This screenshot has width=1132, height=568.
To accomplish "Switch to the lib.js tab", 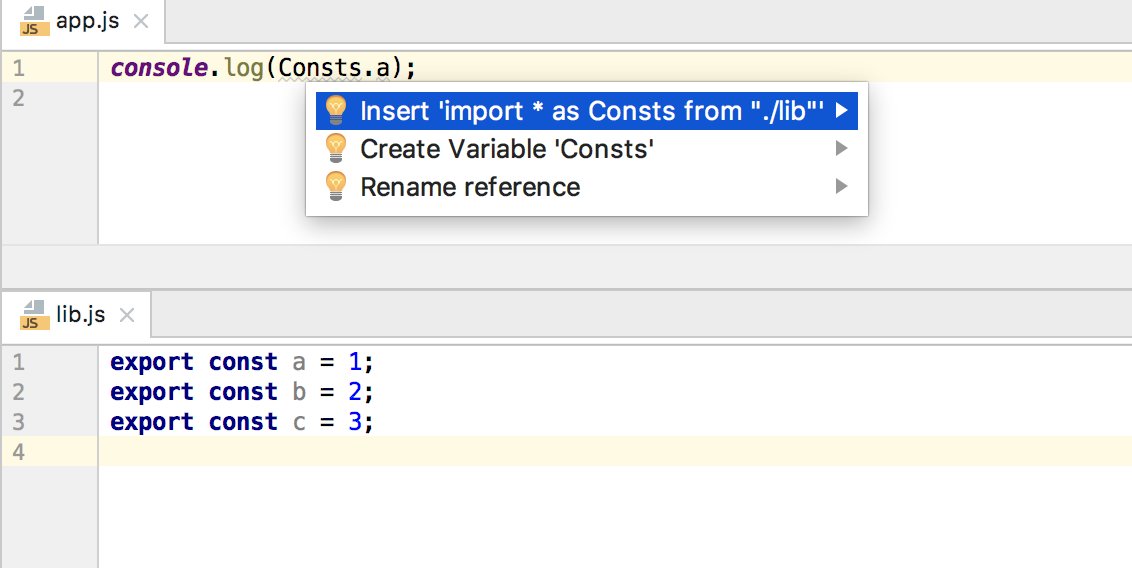I will [x=80, y=315].
